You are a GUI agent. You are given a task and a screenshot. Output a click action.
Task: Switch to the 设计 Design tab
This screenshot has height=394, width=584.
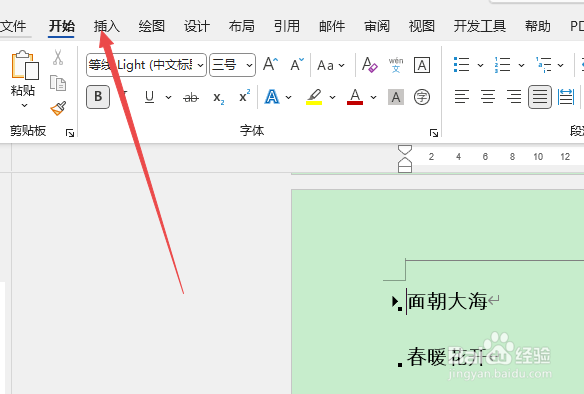click(x=197, y=26)
